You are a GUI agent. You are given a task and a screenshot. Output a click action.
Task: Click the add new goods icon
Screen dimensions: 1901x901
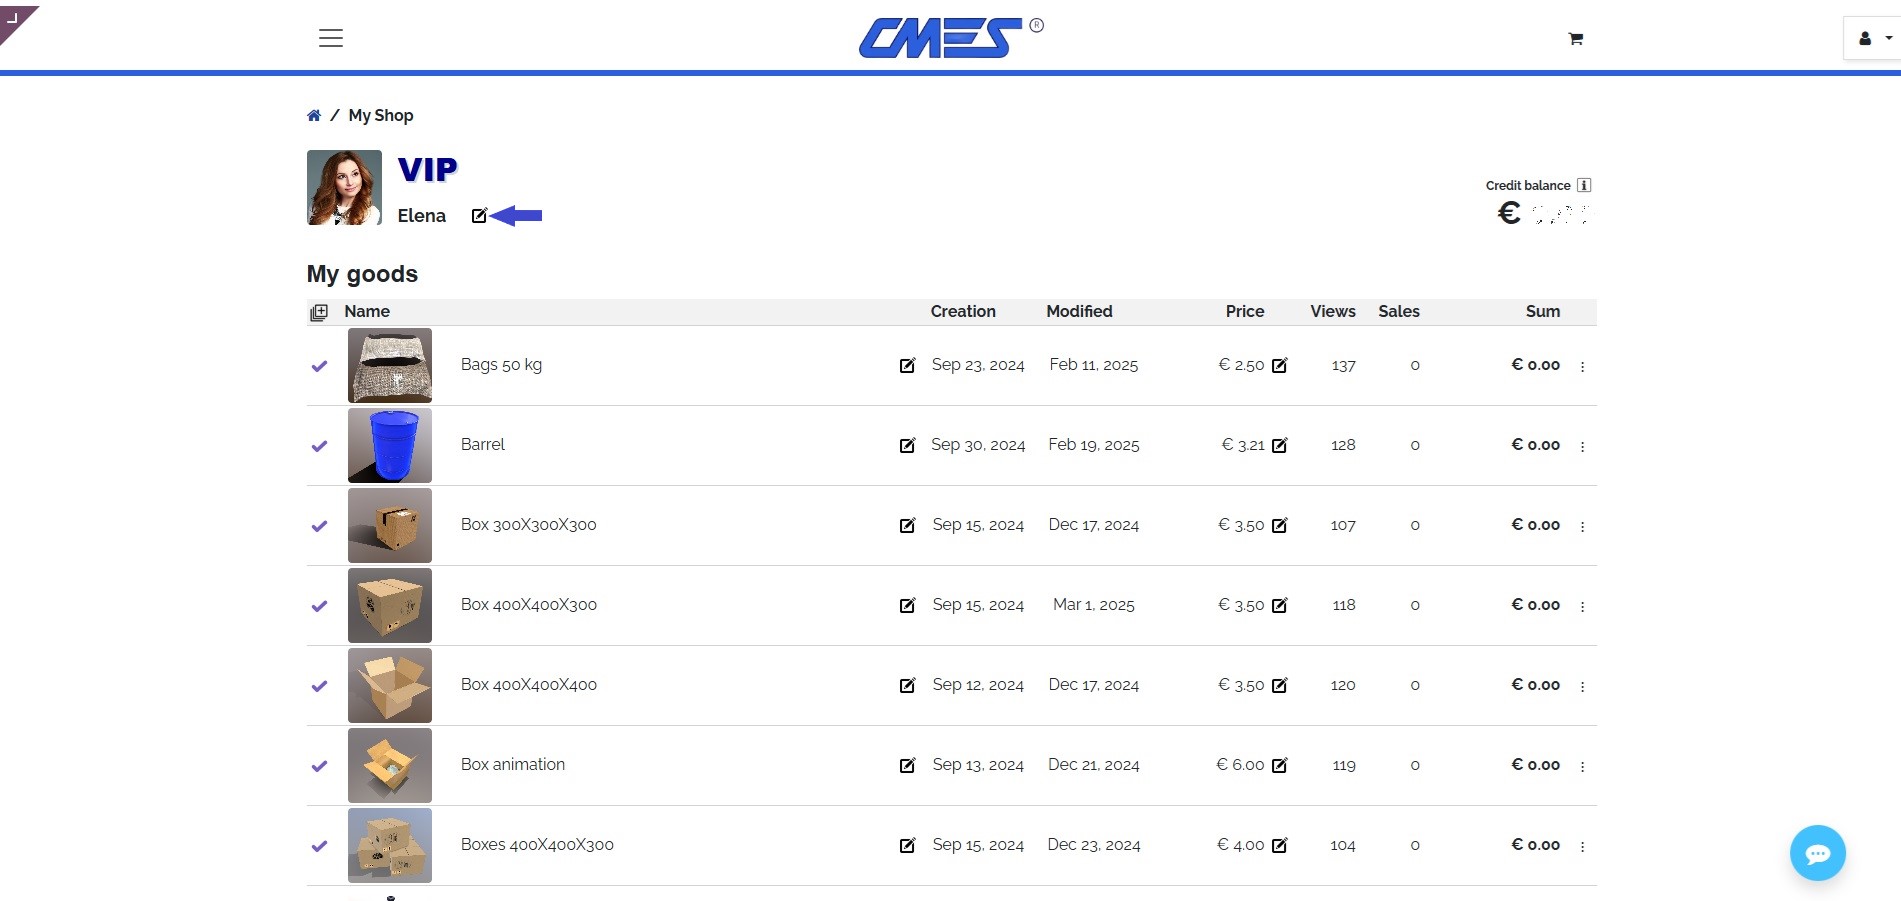(x=319, y=312)
